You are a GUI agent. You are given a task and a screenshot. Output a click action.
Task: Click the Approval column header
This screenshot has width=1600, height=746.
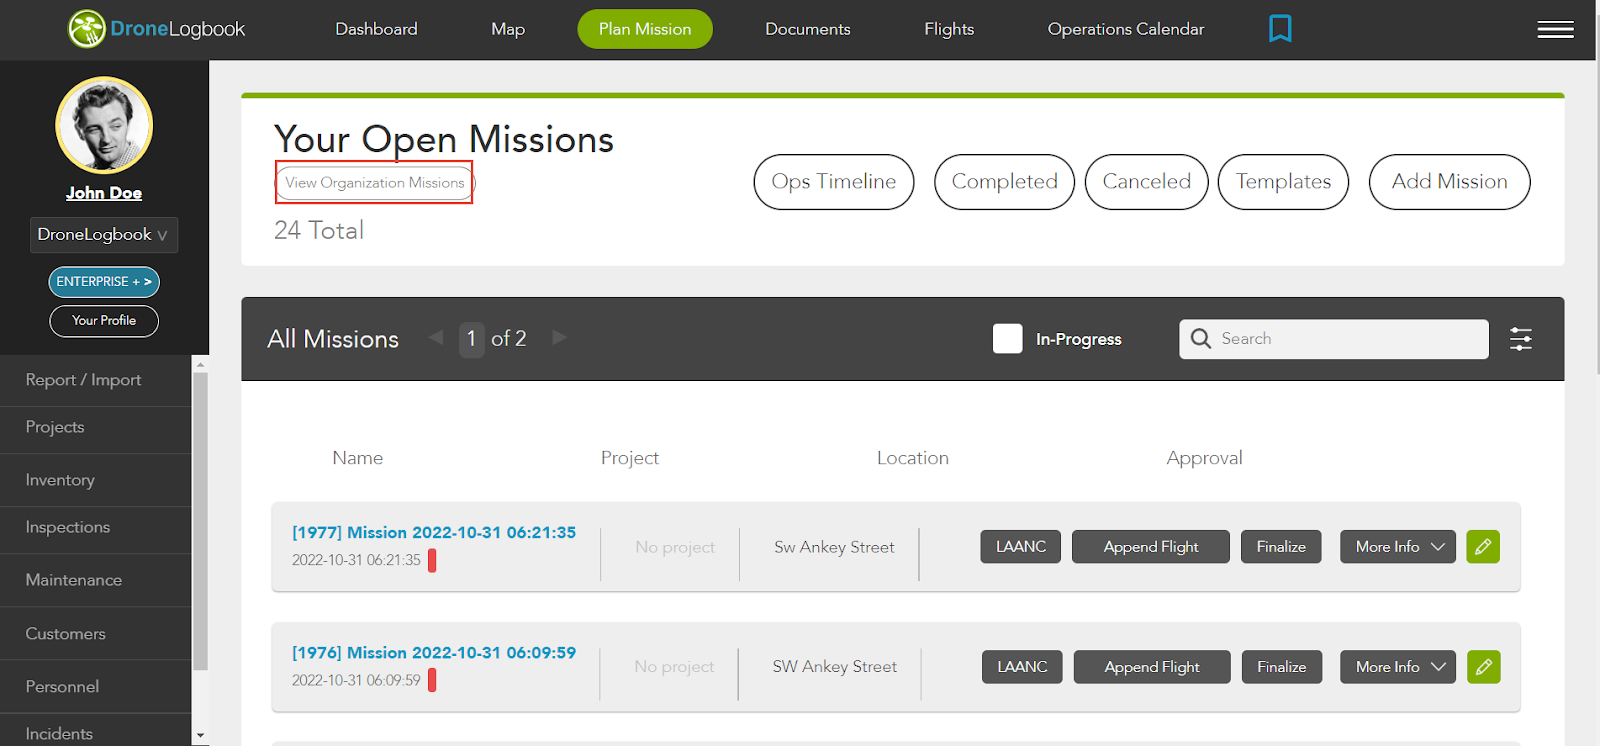tap(1204, 458)
